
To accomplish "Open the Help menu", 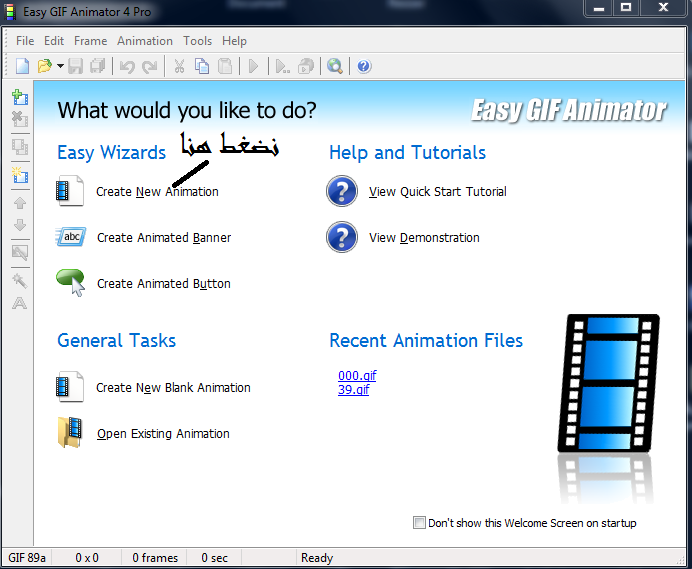I will pyautogui.click(x=234, y=41).
